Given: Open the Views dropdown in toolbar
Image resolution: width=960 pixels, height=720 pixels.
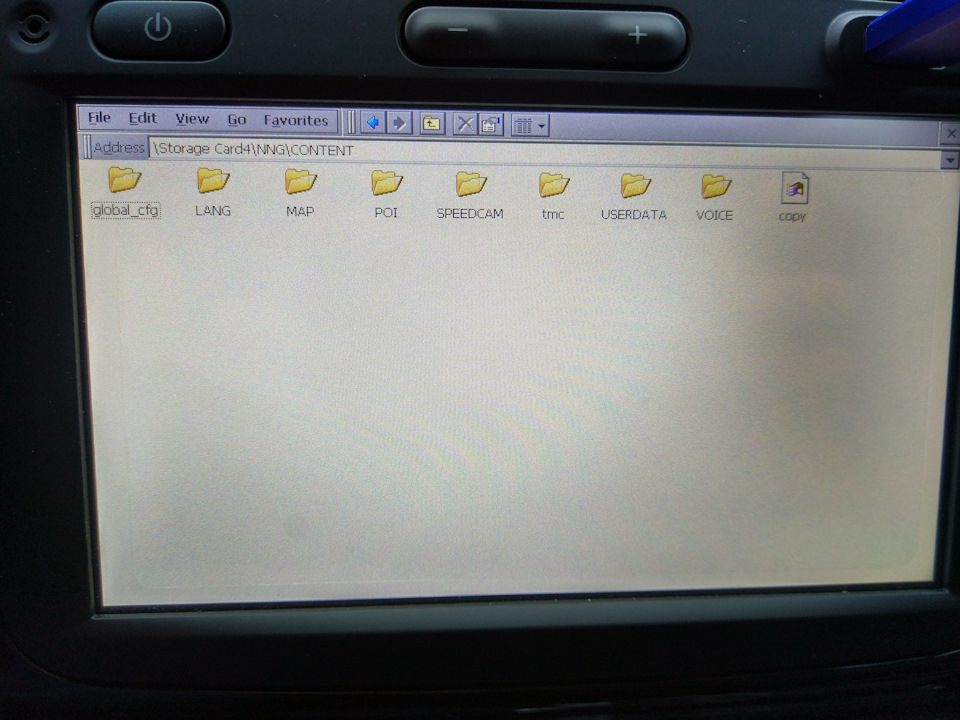Looking at the screenshot, I should coord(529,126).
